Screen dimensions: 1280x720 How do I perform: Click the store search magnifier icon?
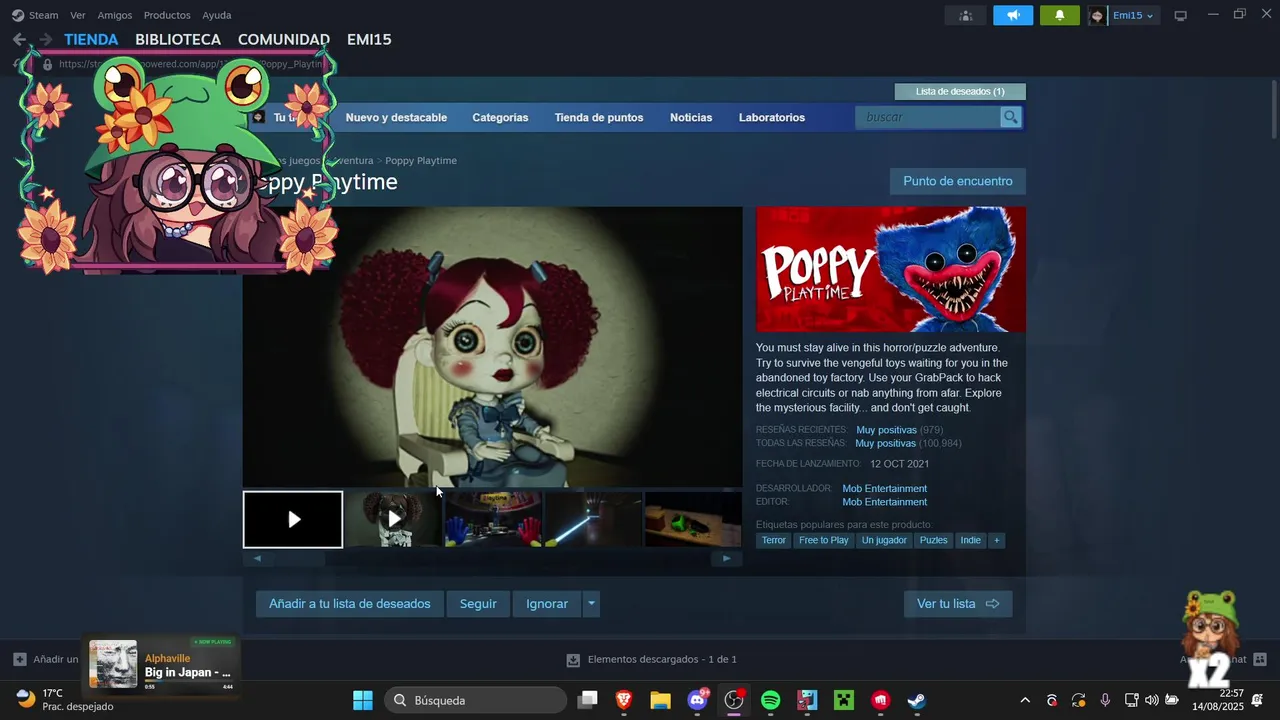point(1011,117)
